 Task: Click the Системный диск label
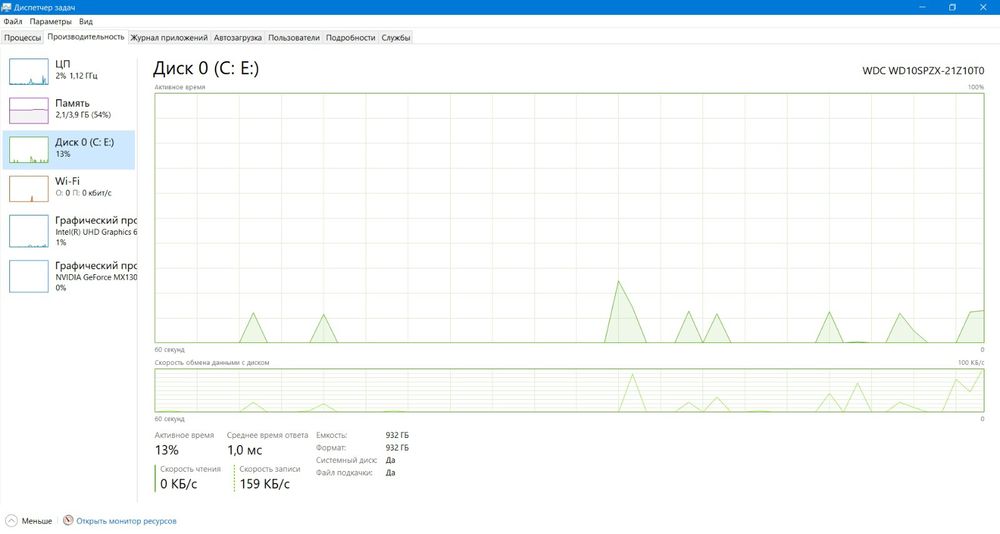pyautogui.click(x=347, y=460)
